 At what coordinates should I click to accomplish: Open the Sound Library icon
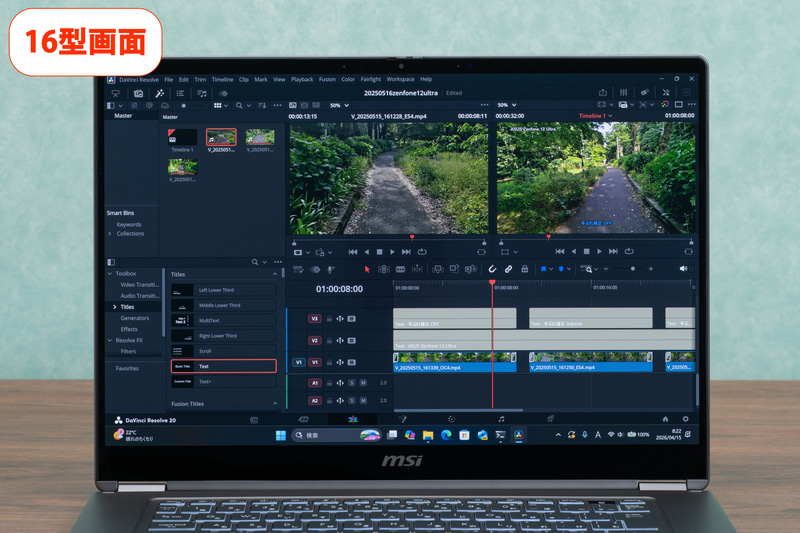pyautogui.click(x=202, y=93)
